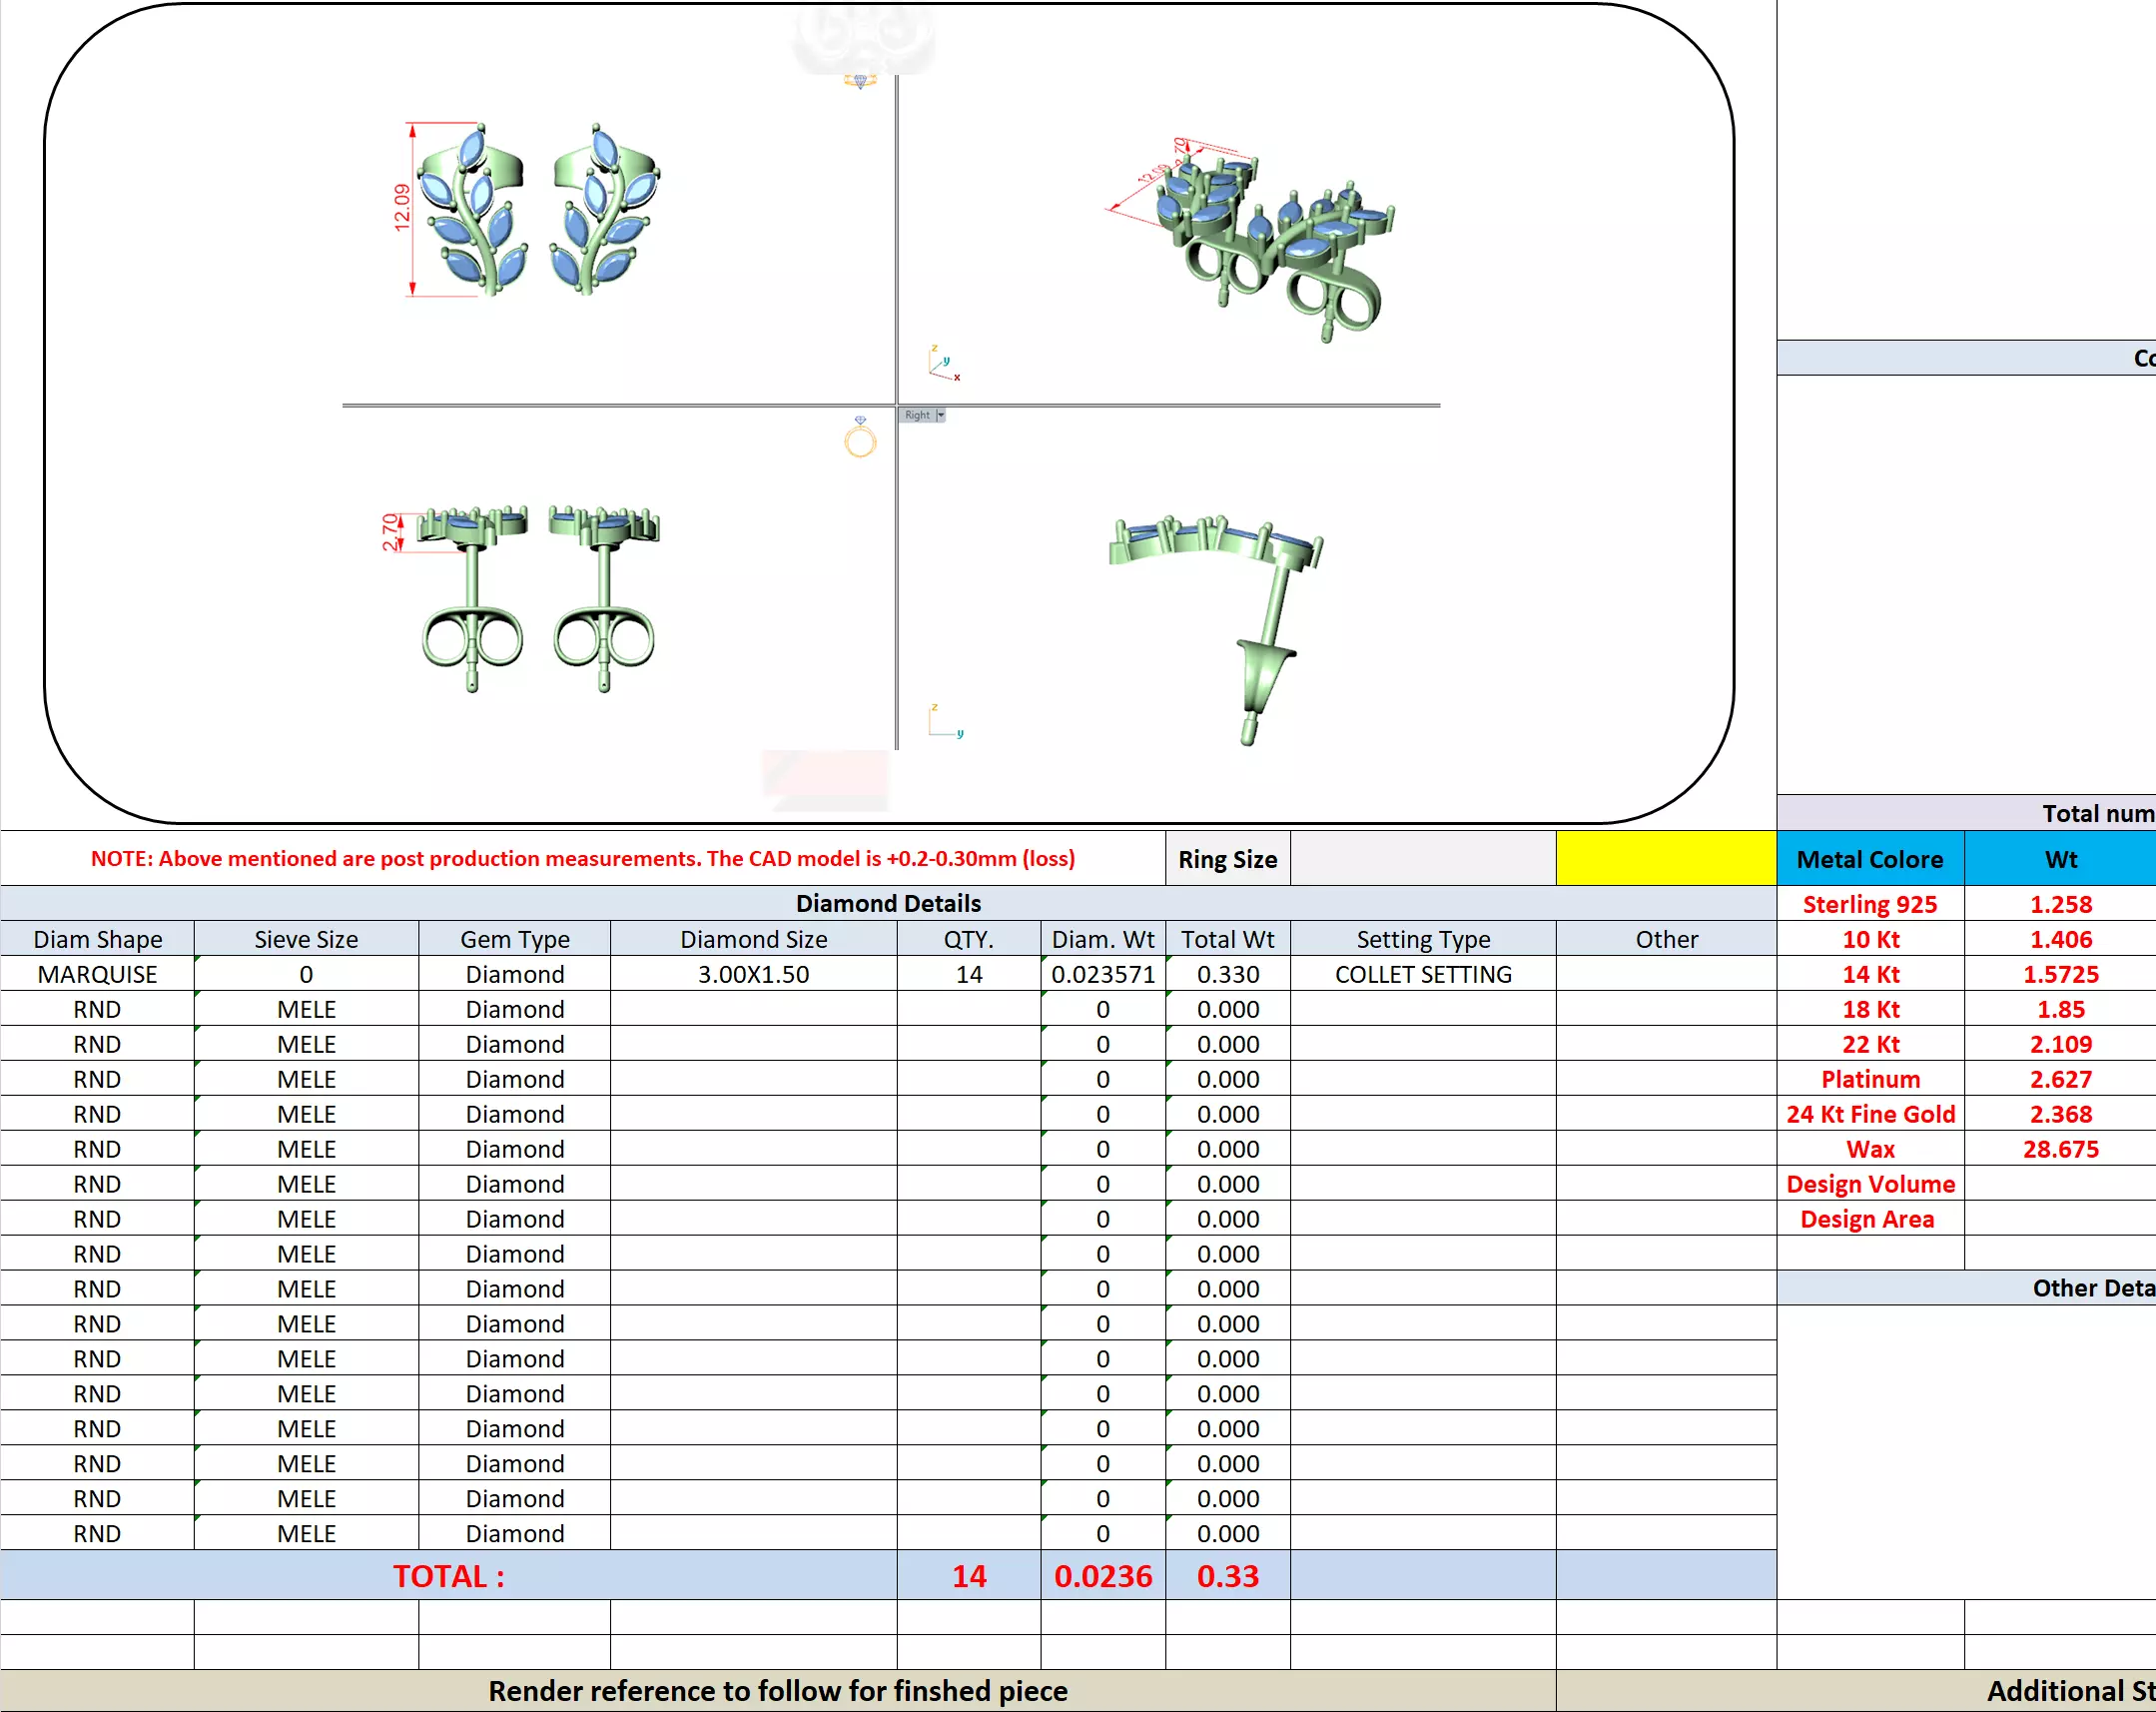Image resolution: width=2156 pixels, height=1712 pixels.
Task: Click the '24 Kt Fine Gold' cell
Action: tap(1870, 1114)
